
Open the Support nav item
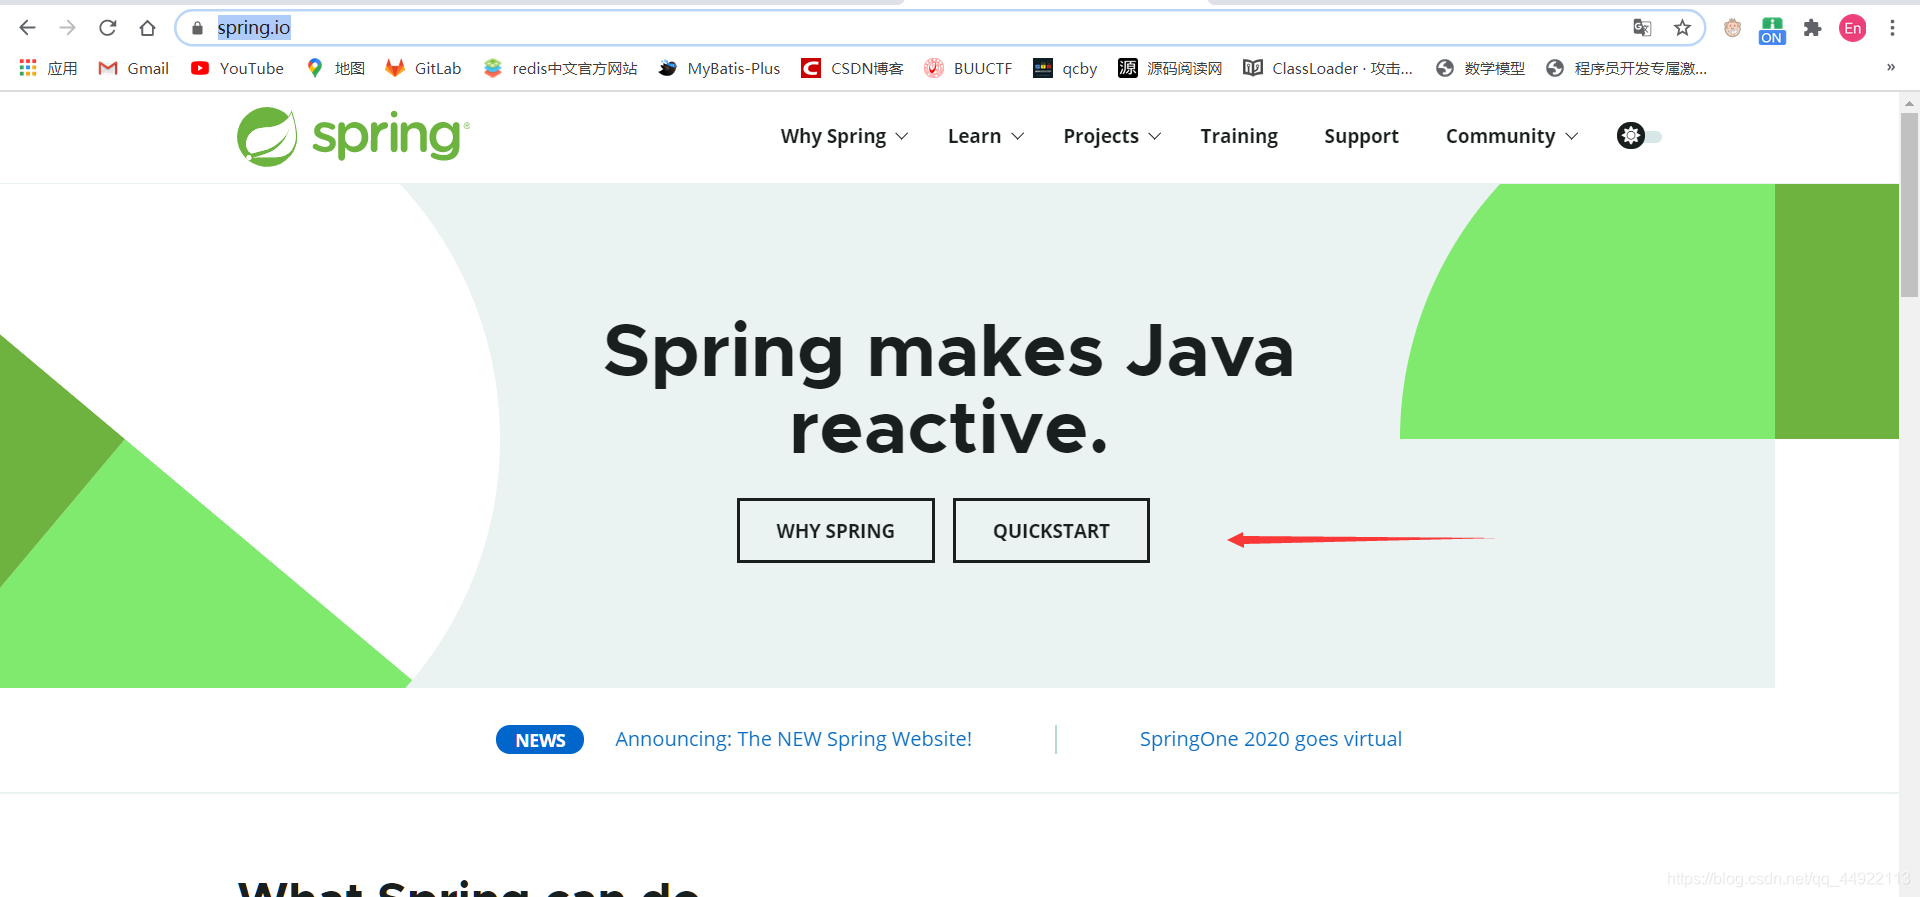coord(1361,136)
